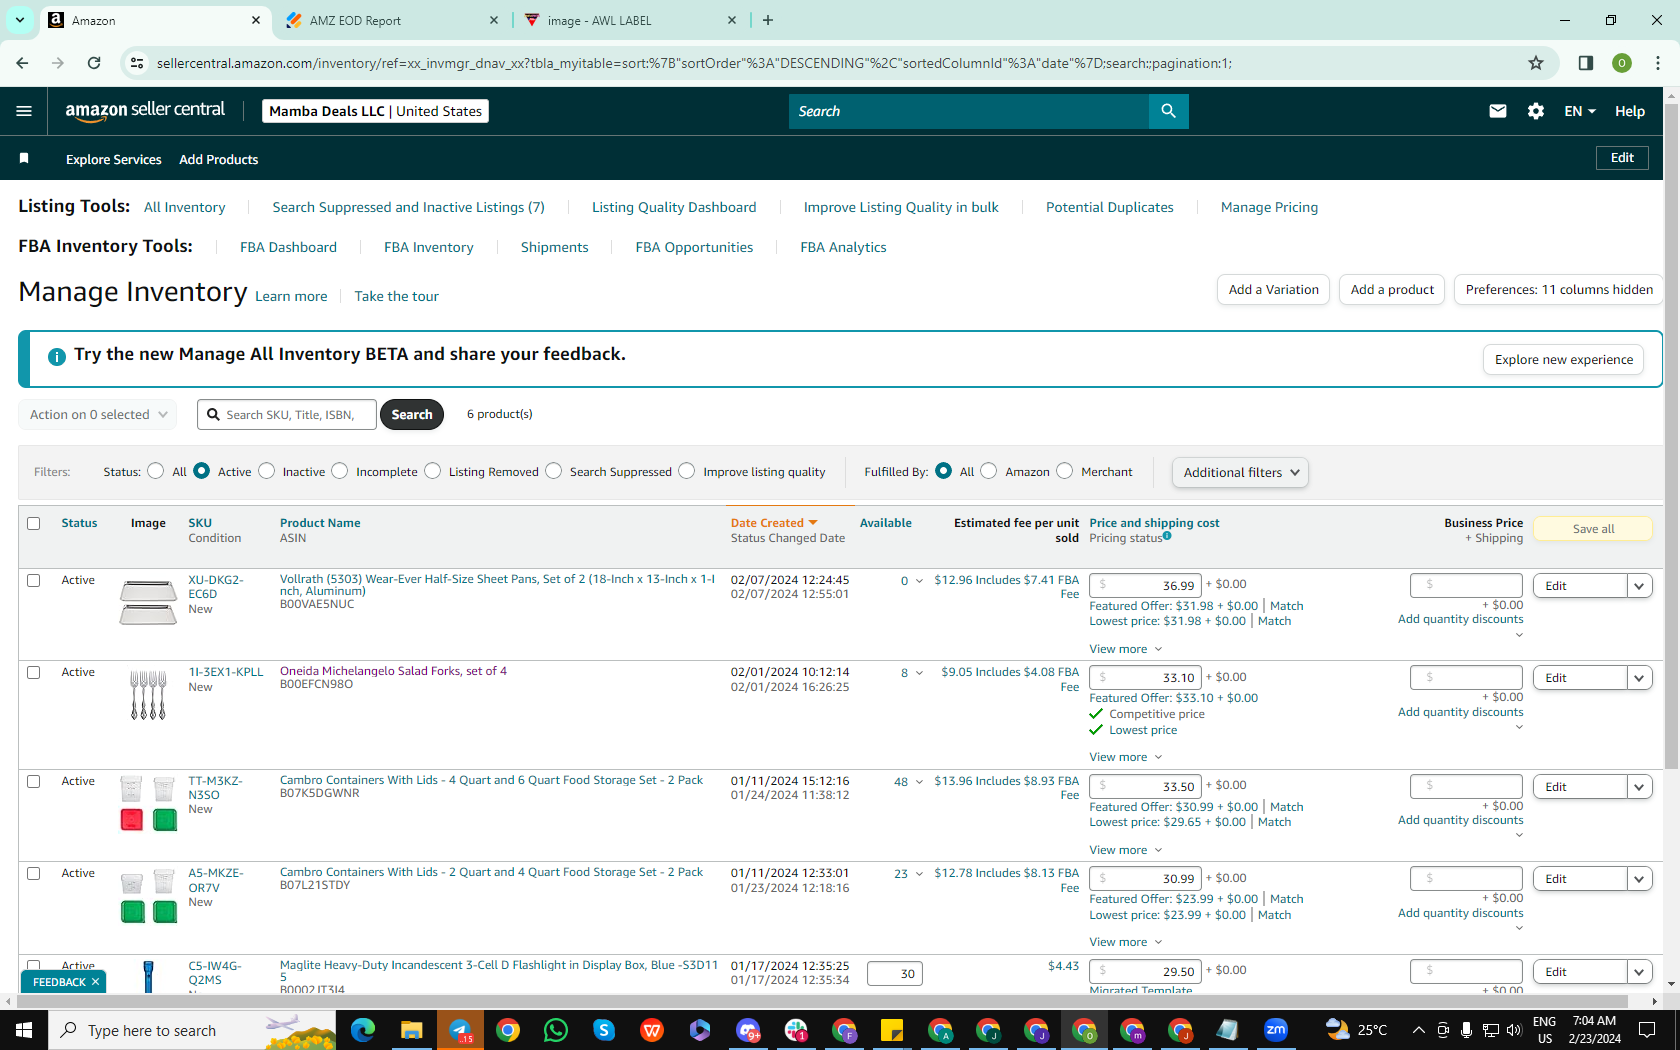The width and height of the screenshot is (1680, 1050).
Task: Sort by Date Created column
Action: 774,523
